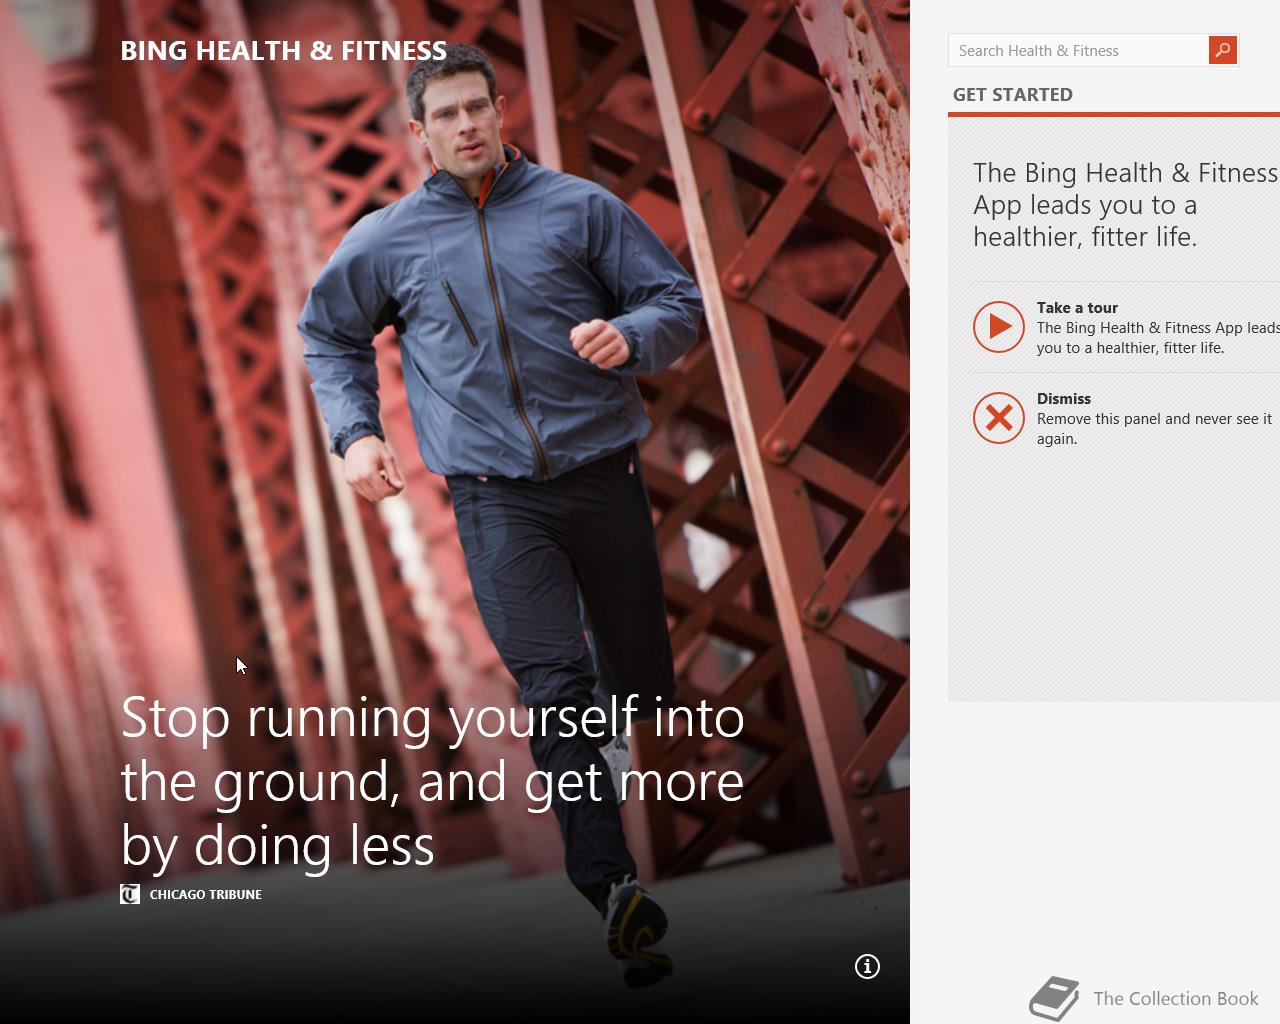The height and width of the screenshot is (1024, 1280).
Task: Click The Collection Book label
Action: (1176, 999)
